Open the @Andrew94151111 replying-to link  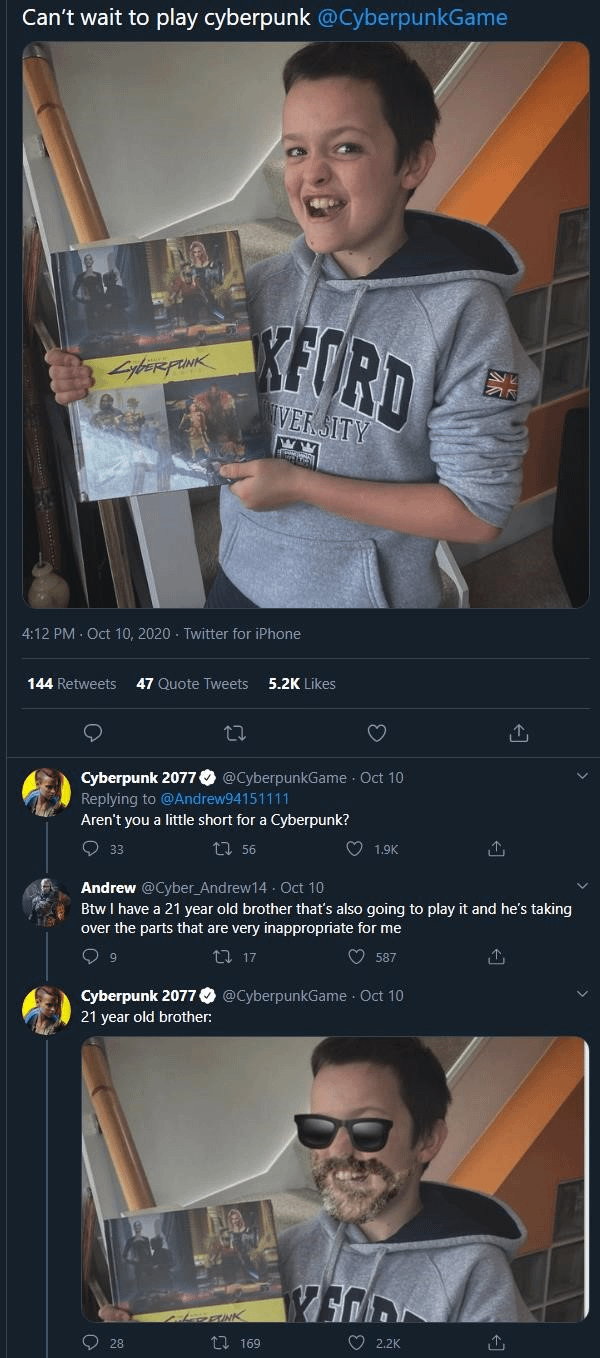224,798
